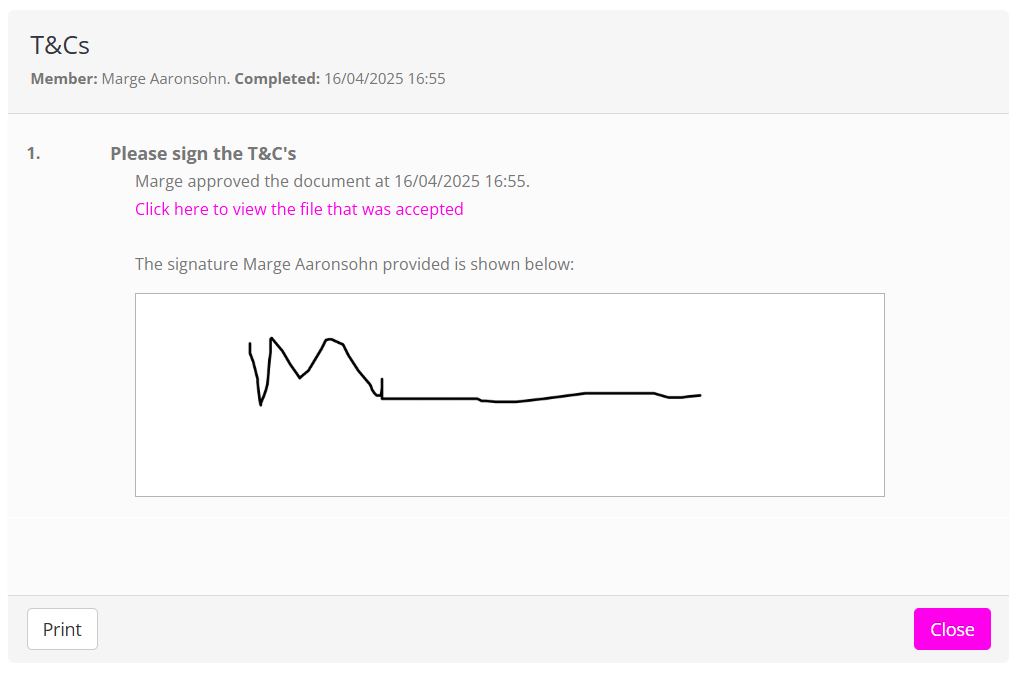Viewport: 1020px width, 673px height.
Task: Click the approval timestamp in the approved sentence
Action: [460, 181]
